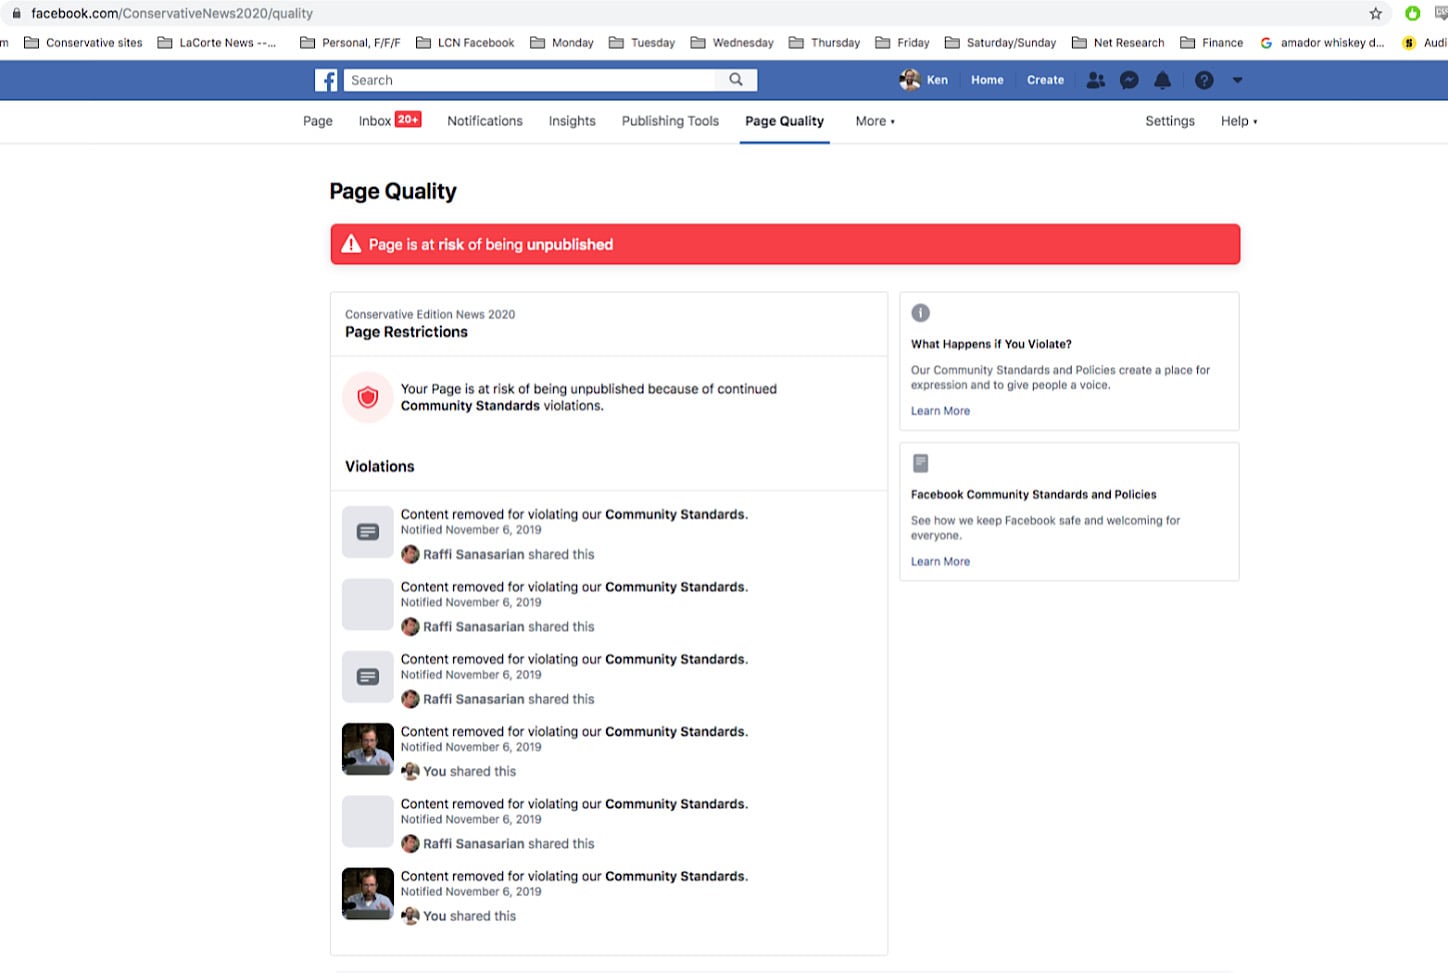Open the Messenger icon
Screen dimensions: 1448x973
pos(1129,80)
